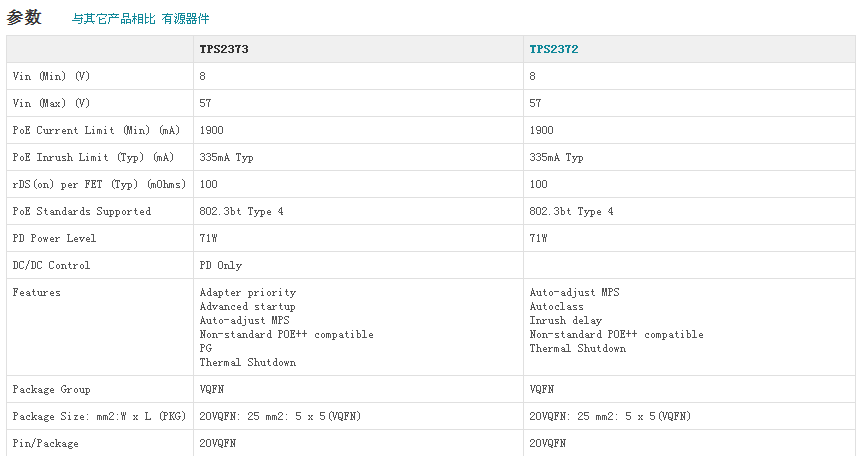This screenshot has height=456, width=856.
Task: Click the 有源器件 link
Action: tap(185, 19)
